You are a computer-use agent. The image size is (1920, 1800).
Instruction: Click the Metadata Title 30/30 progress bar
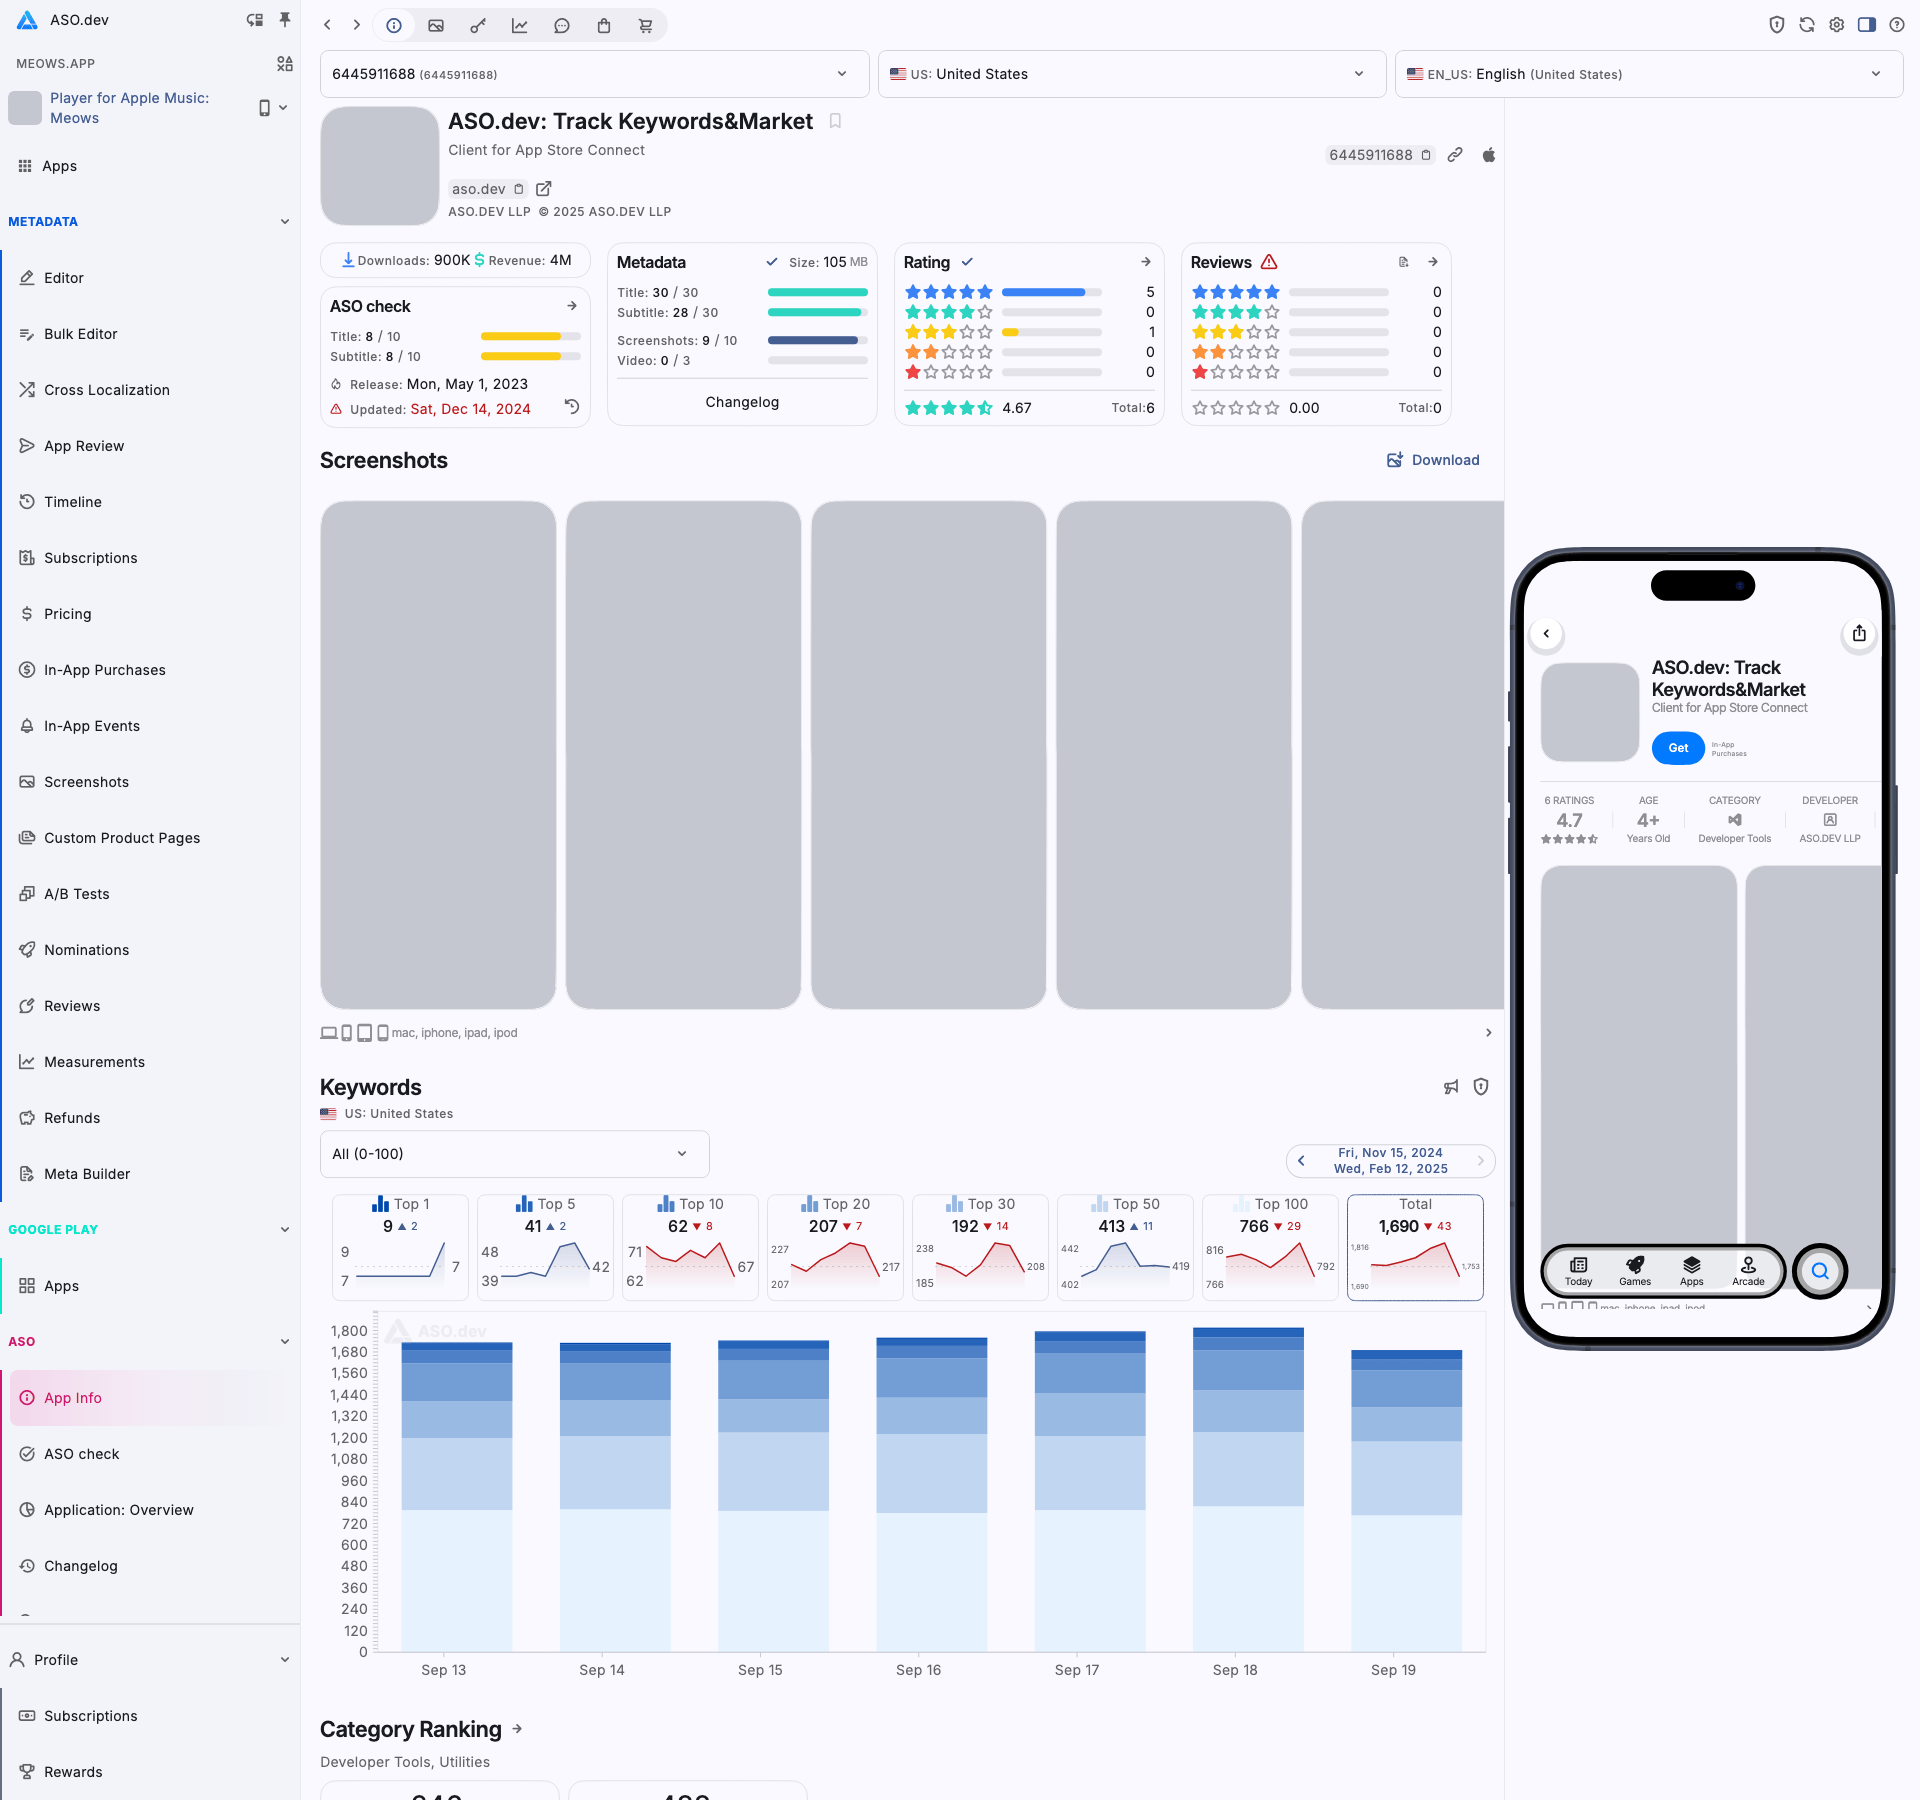818,292
